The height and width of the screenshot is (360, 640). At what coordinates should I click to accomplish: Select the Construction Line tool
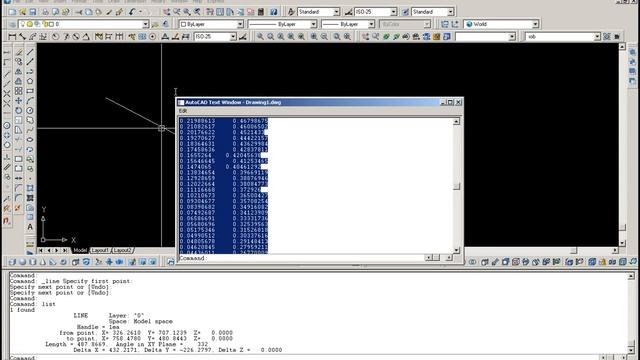point(30,62)
